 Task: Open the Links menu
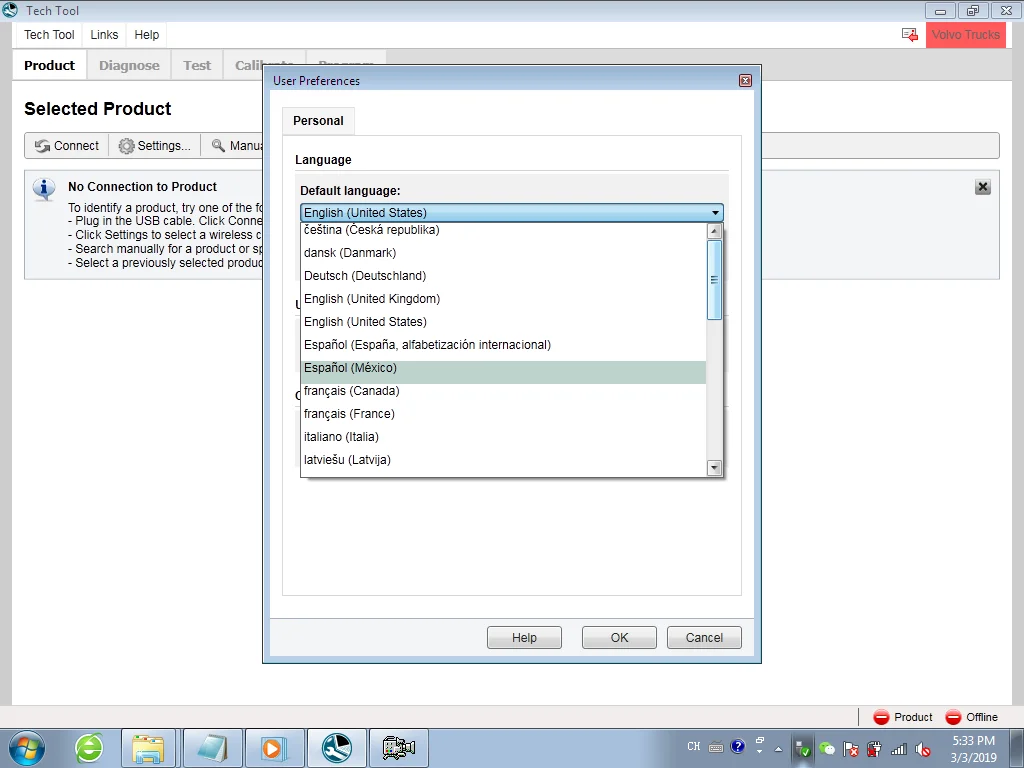click(104, 35)
